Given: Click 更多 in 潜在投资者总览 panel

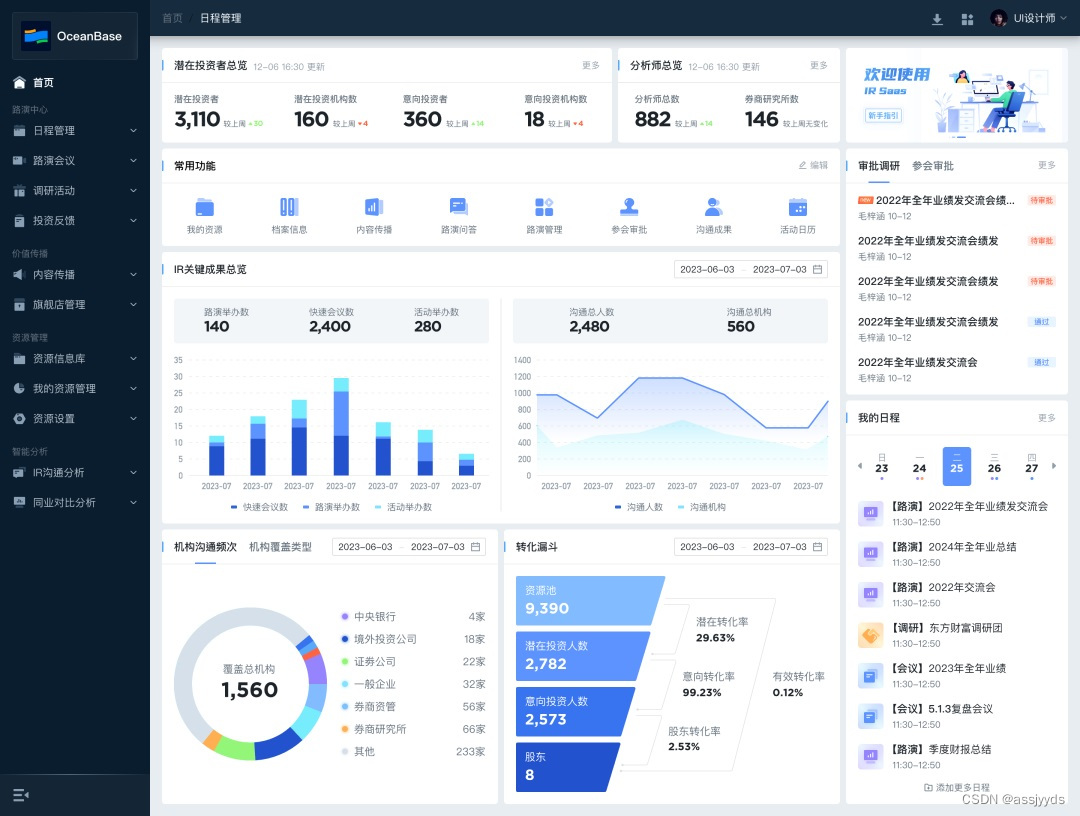Looking at the screenshot, I should (x=591, y=65).
